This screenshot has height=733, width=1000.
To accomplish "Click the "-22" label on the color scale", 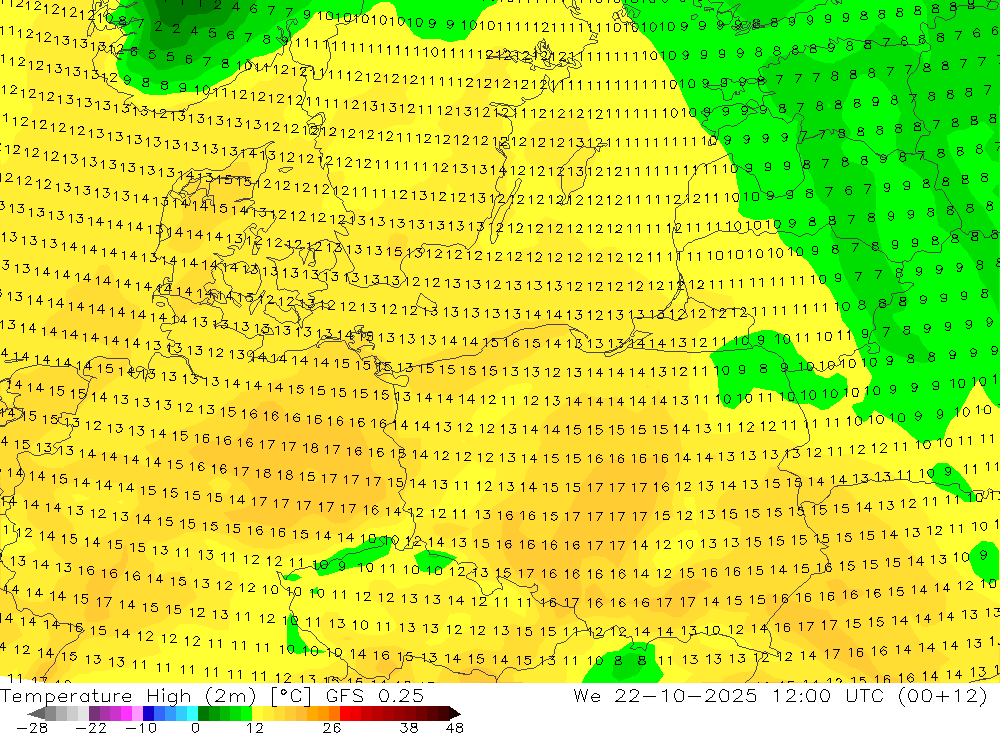I will click(x=91, y=727).
